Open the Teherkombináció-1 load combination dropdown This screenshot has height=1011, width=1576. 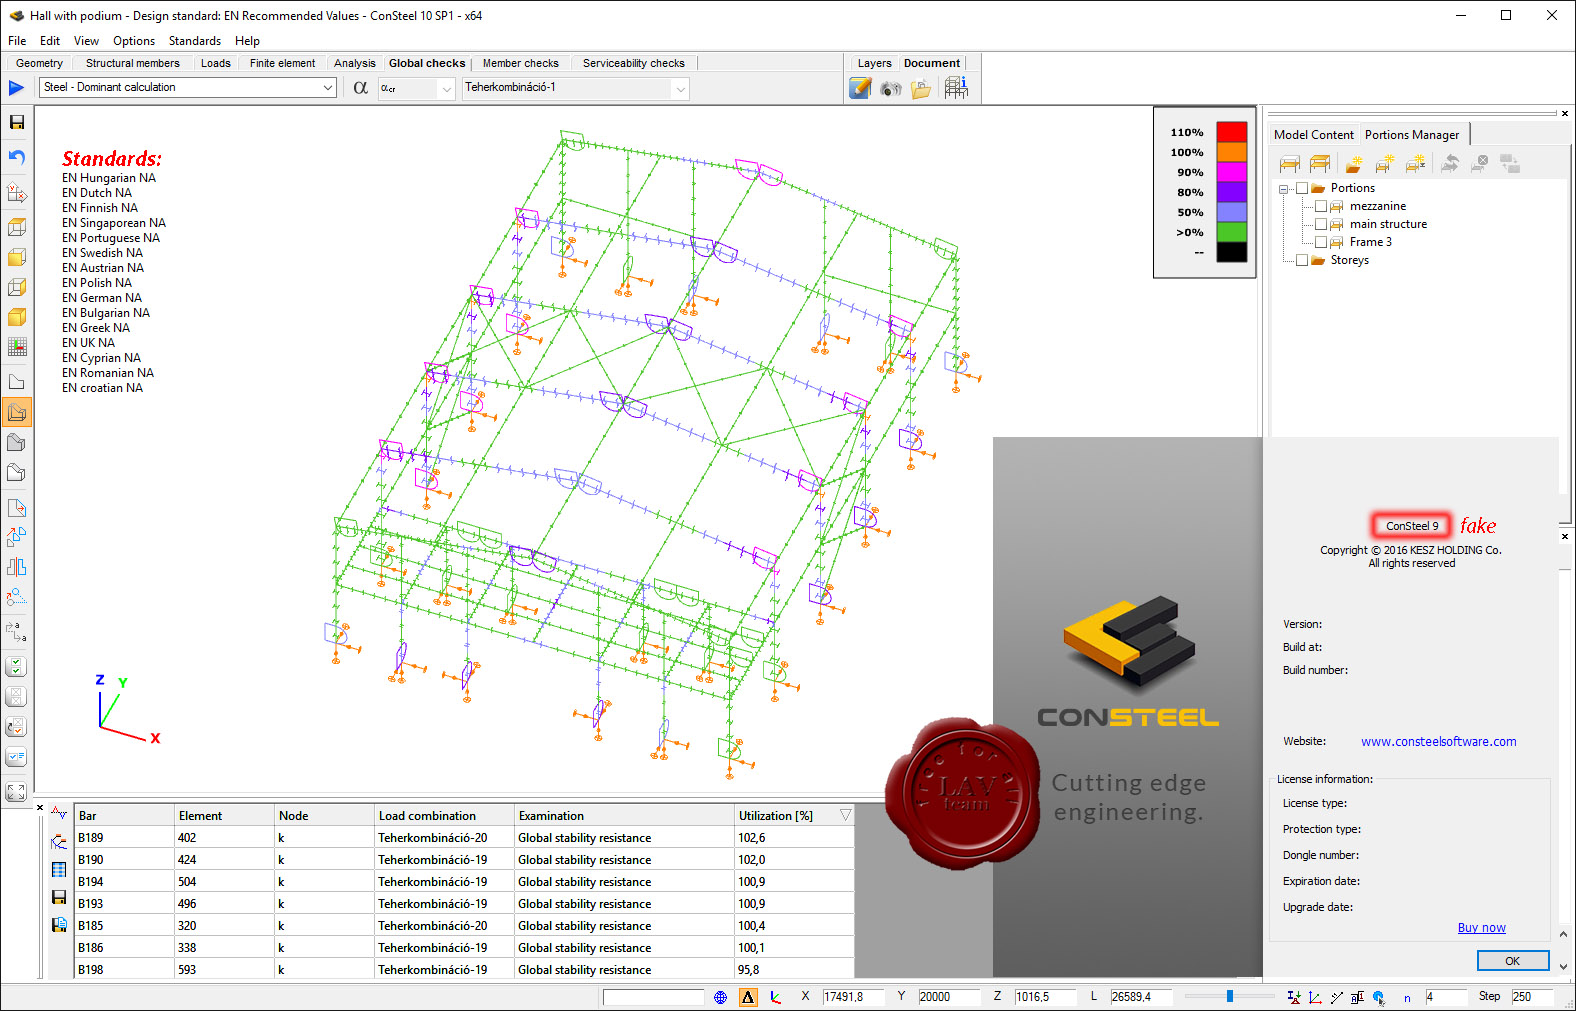[x=680, y=88]
